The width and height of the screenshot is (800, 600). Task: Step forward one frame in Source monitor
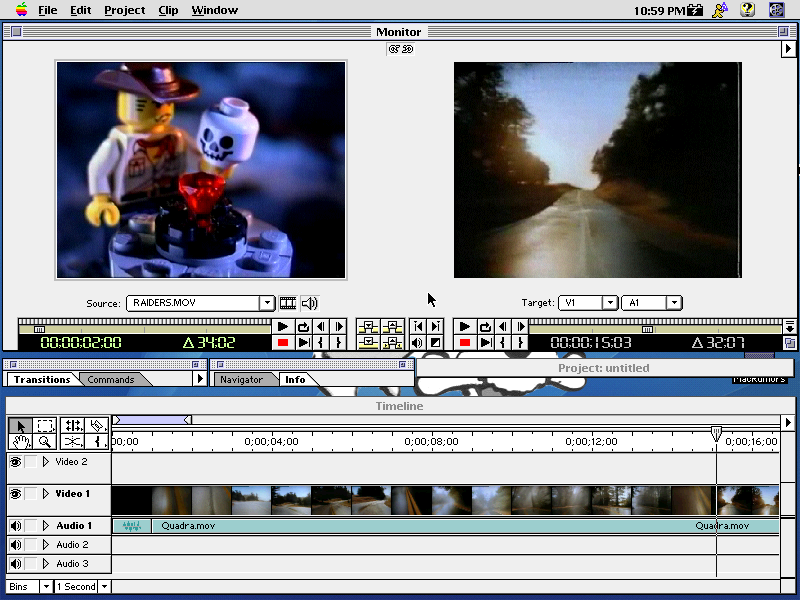(x=338, y=327)
